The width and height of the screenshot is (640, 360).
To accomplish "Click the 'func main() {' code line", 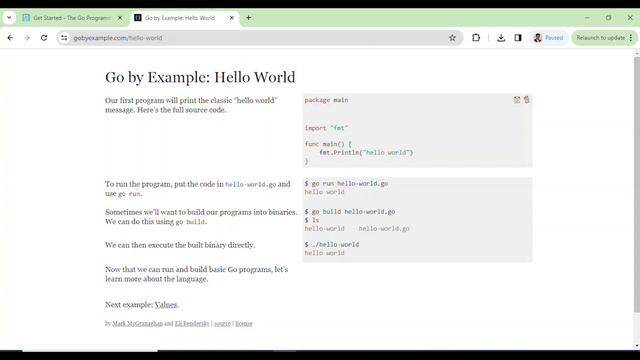I will (328, 144).
